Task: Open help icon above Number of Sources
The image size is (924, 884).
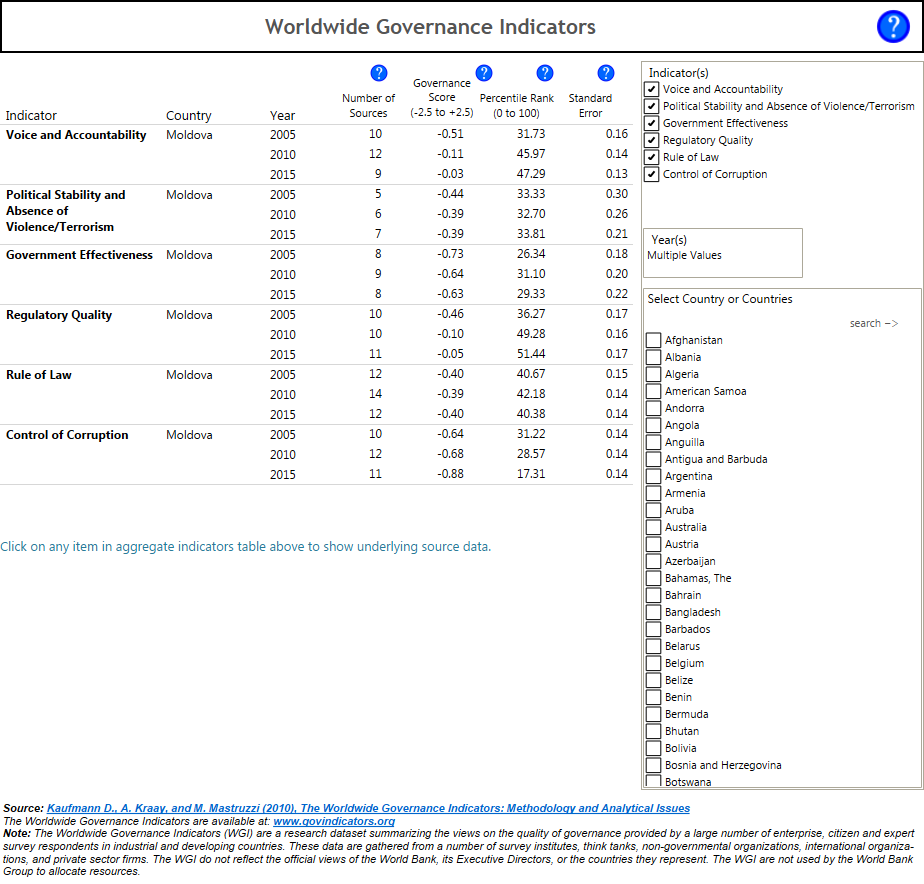Action: point(378,73)
